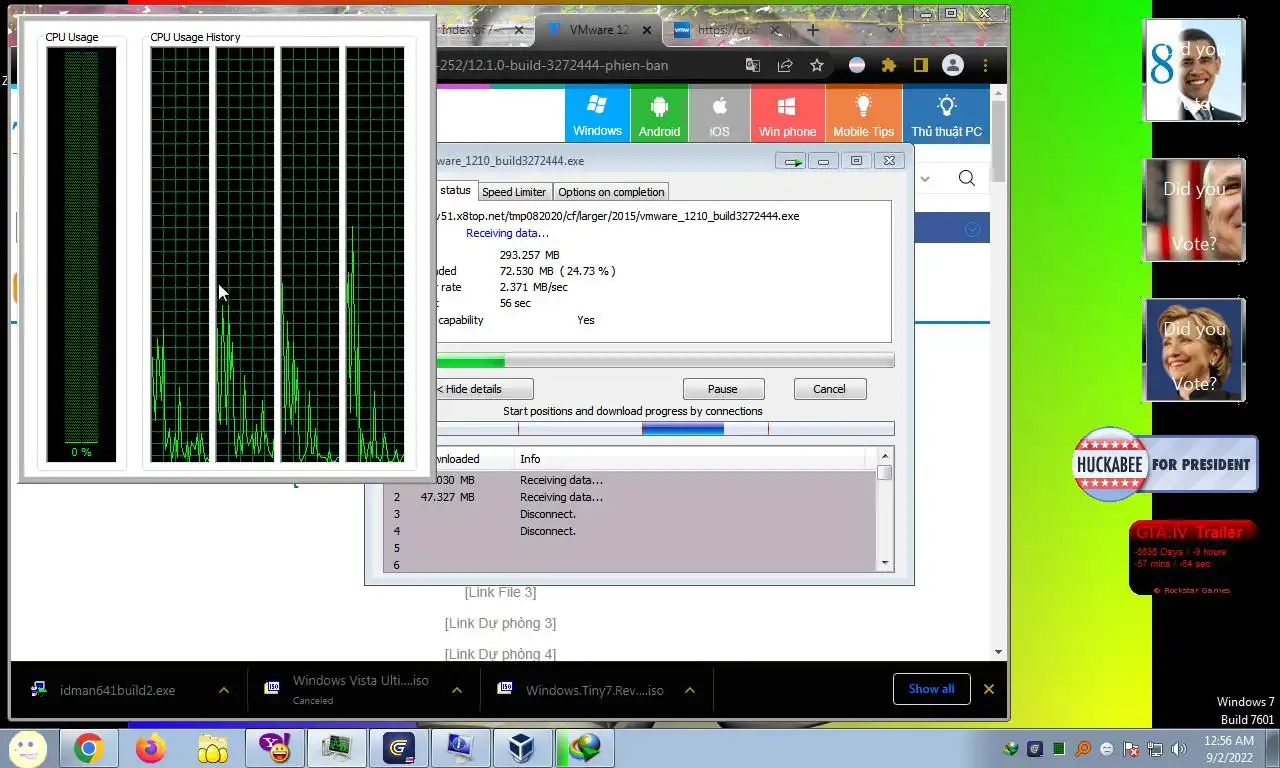This screenshot has height=768, width=1280.
Task: Open the Link Dự phòng 4 link
Action: [500, 654]
